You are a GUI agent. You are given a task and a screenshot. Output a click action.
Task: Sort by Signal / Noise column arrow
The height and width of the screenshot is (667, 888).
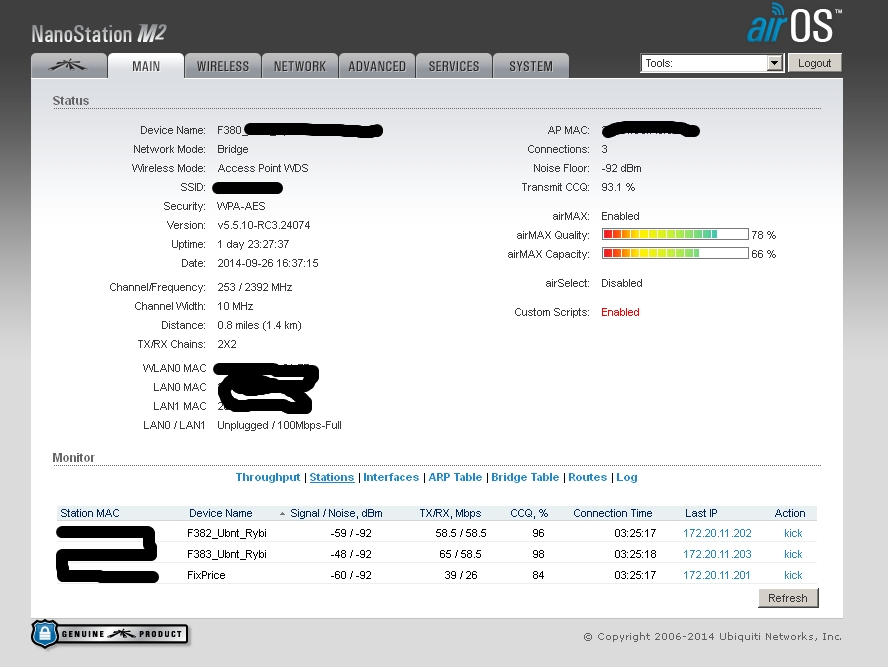point(282,514)
